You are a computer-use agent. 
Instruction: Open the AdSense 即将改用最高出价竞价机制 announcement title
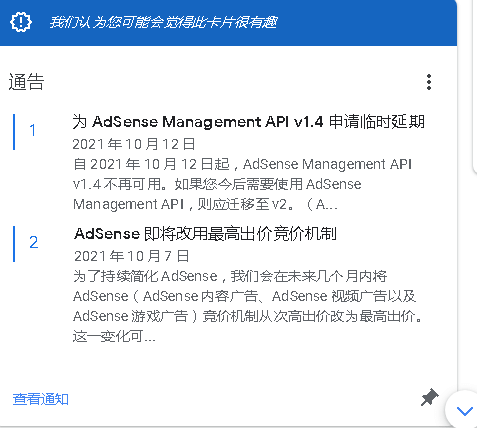click(205, 234)
